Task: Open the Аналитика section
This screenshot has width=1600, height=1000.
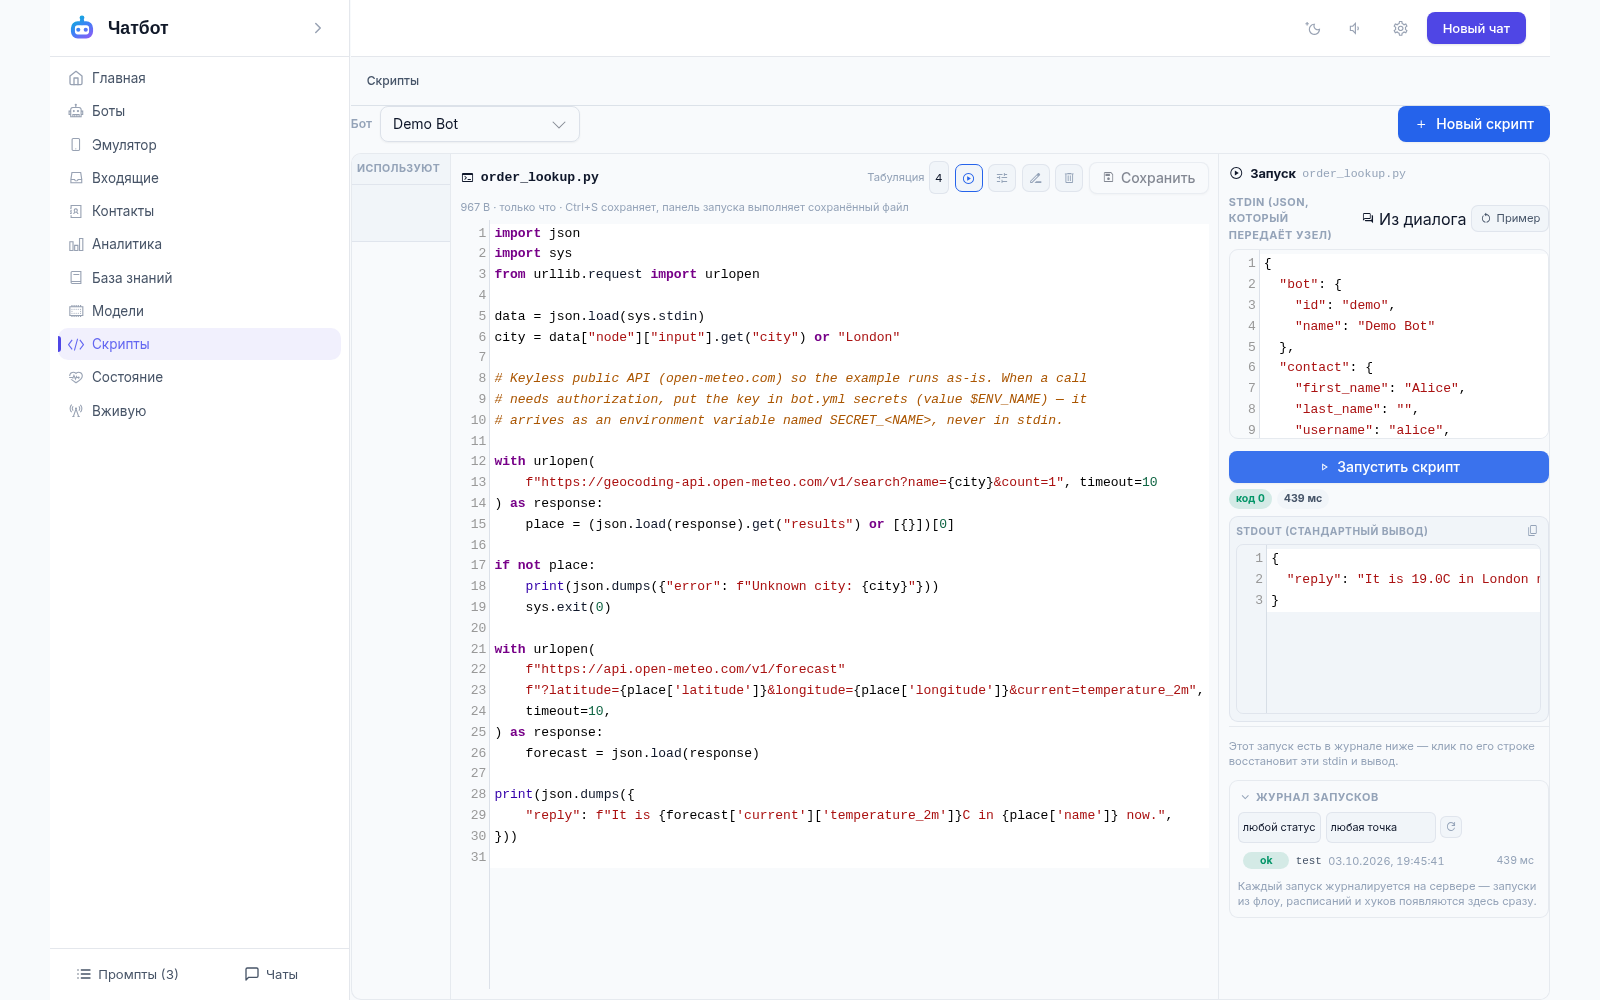Action: pyautogui.click(x=199, y=244)
